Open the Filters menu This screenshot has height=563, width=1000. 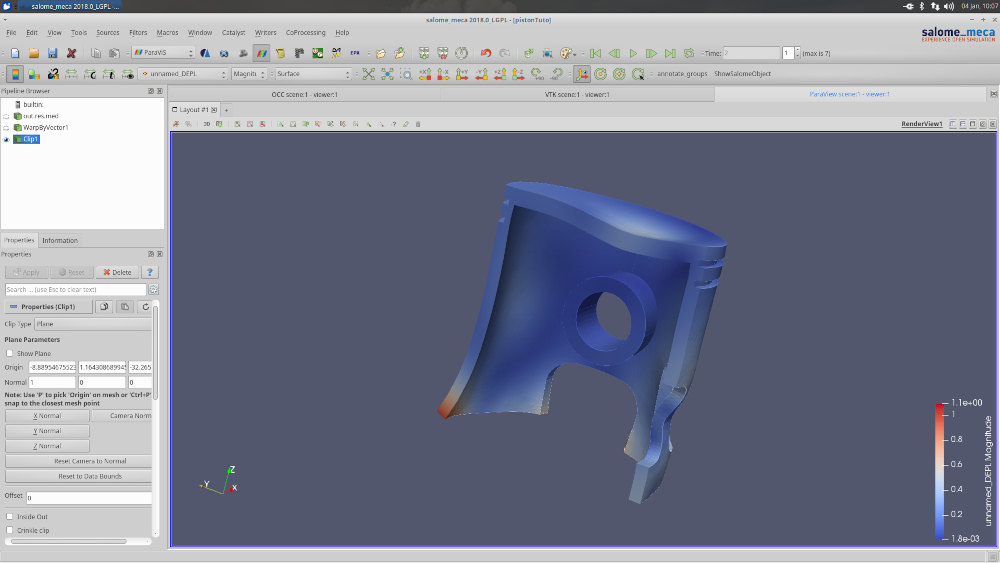138,32
